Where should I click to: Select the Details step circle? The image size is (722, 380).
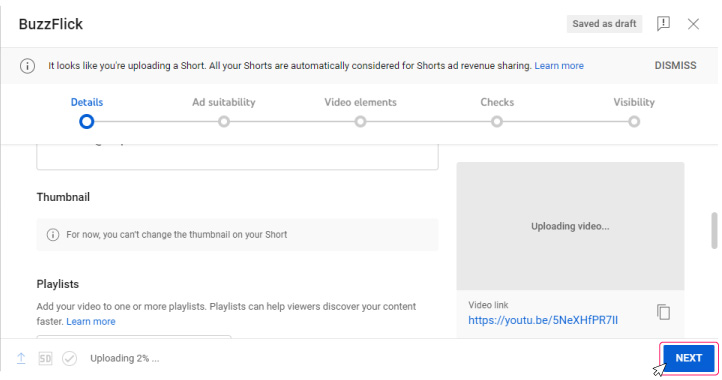point(87,122)
